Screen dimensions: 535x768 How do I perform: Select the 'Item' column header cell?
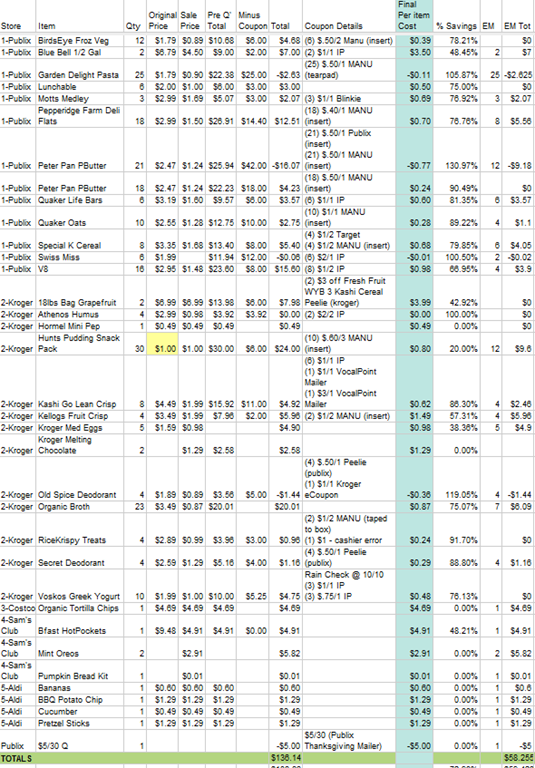tap(80, 17)
